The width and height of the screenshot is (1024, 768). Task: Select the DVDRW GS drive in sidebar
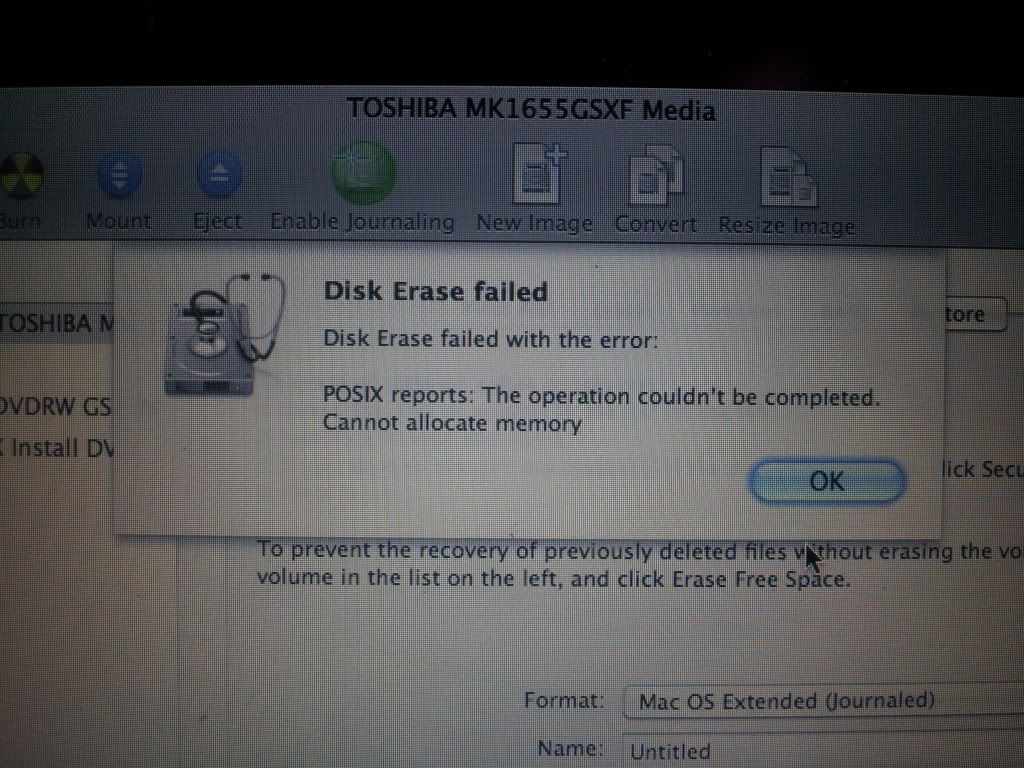56,406
